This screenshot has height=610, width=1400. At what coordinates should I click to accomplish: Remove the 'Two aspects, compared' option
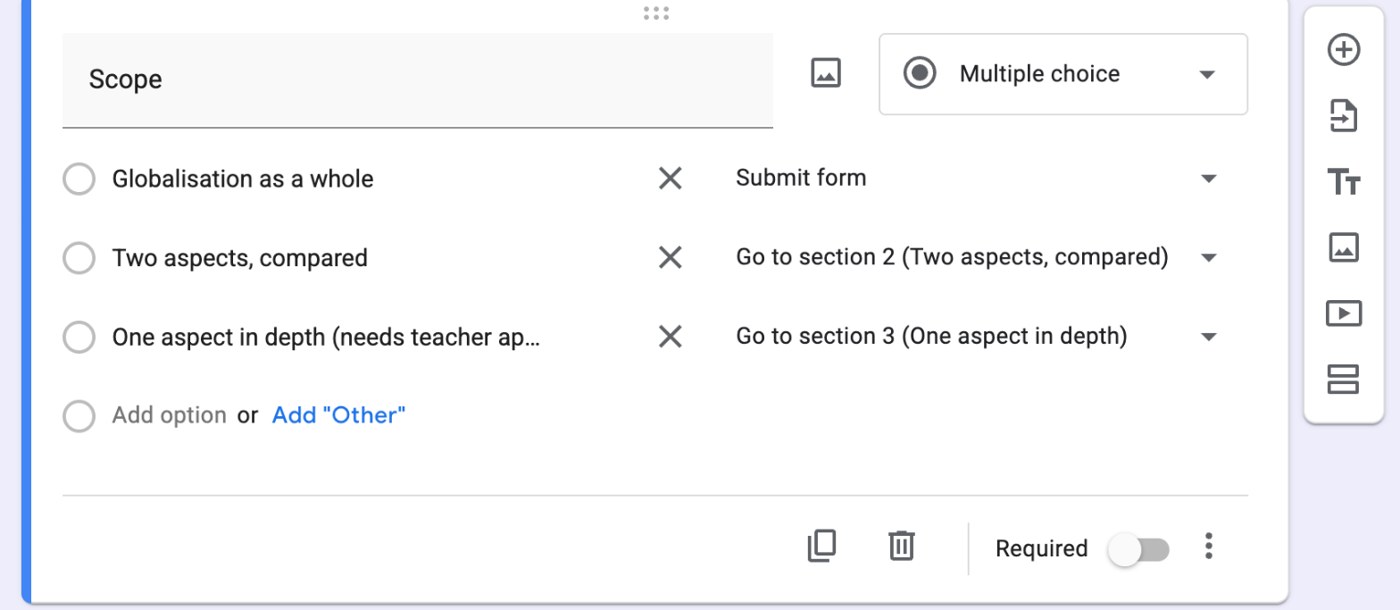click(x=670, y=258)
